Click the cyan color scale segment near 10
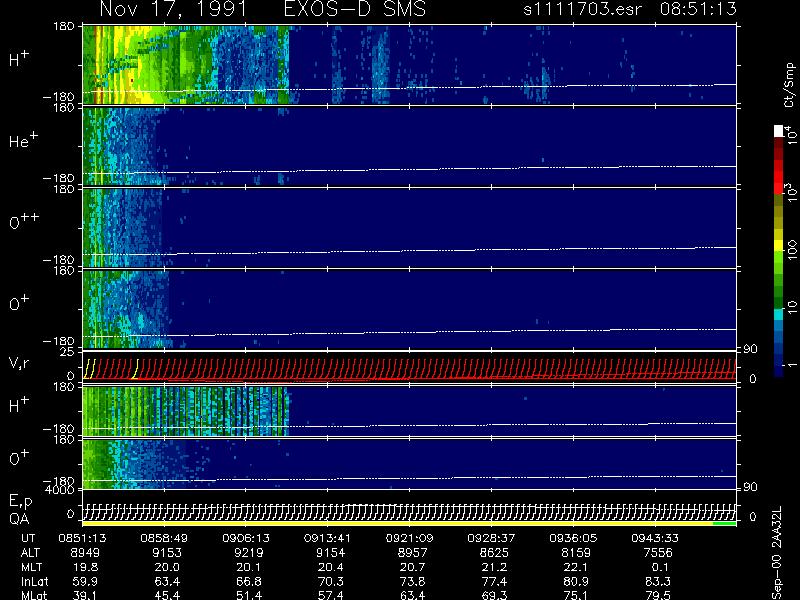 click(x=779, y=314)
